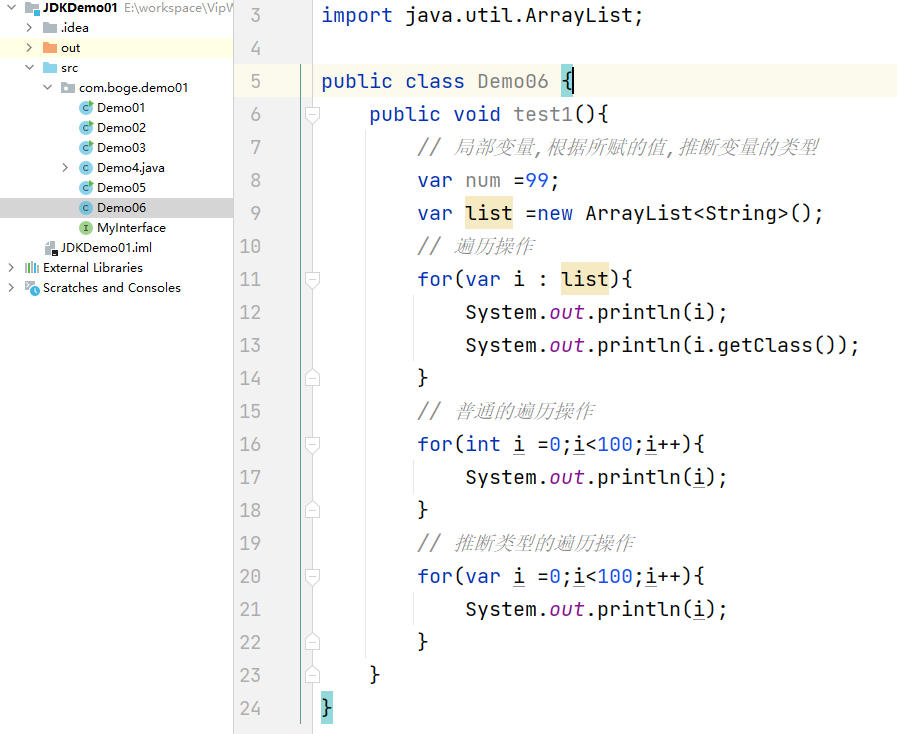Image resolution: width=897 pixels, height=734 pixels.
Task: Click the Scratches and Consoles icon
Action: coord(32,288)
